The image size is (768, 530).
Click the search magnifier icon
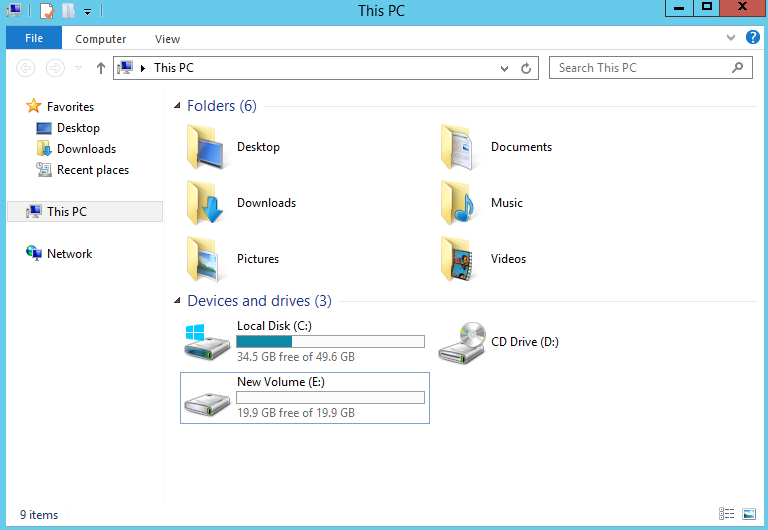pyautogui.click(x=737, y=68)
